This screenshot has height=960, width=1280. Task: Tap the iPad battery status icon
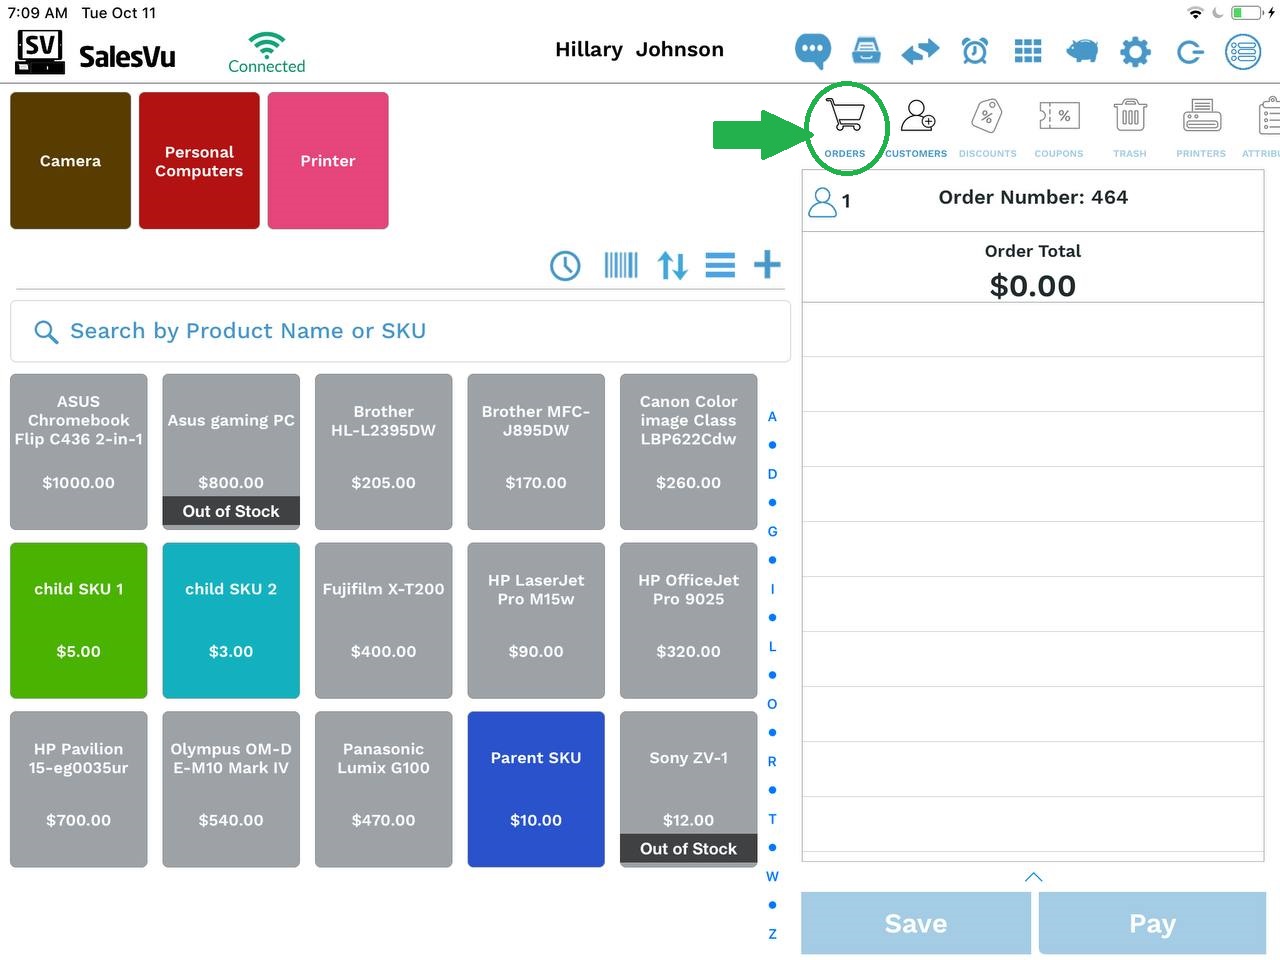[x=1246, y=13]
